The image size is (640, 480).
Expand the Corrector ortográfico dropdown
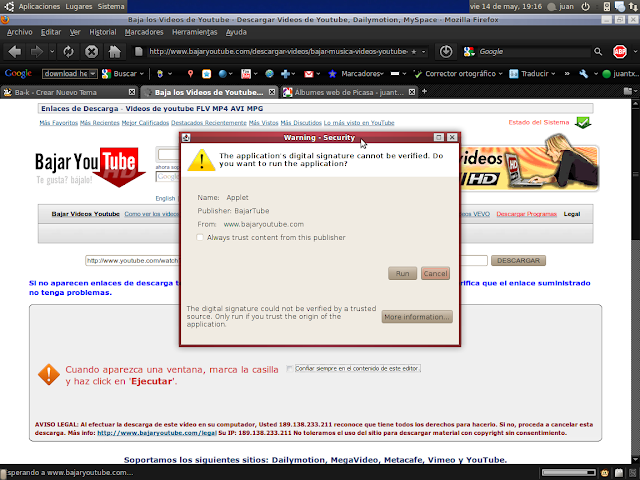point(500,74)
